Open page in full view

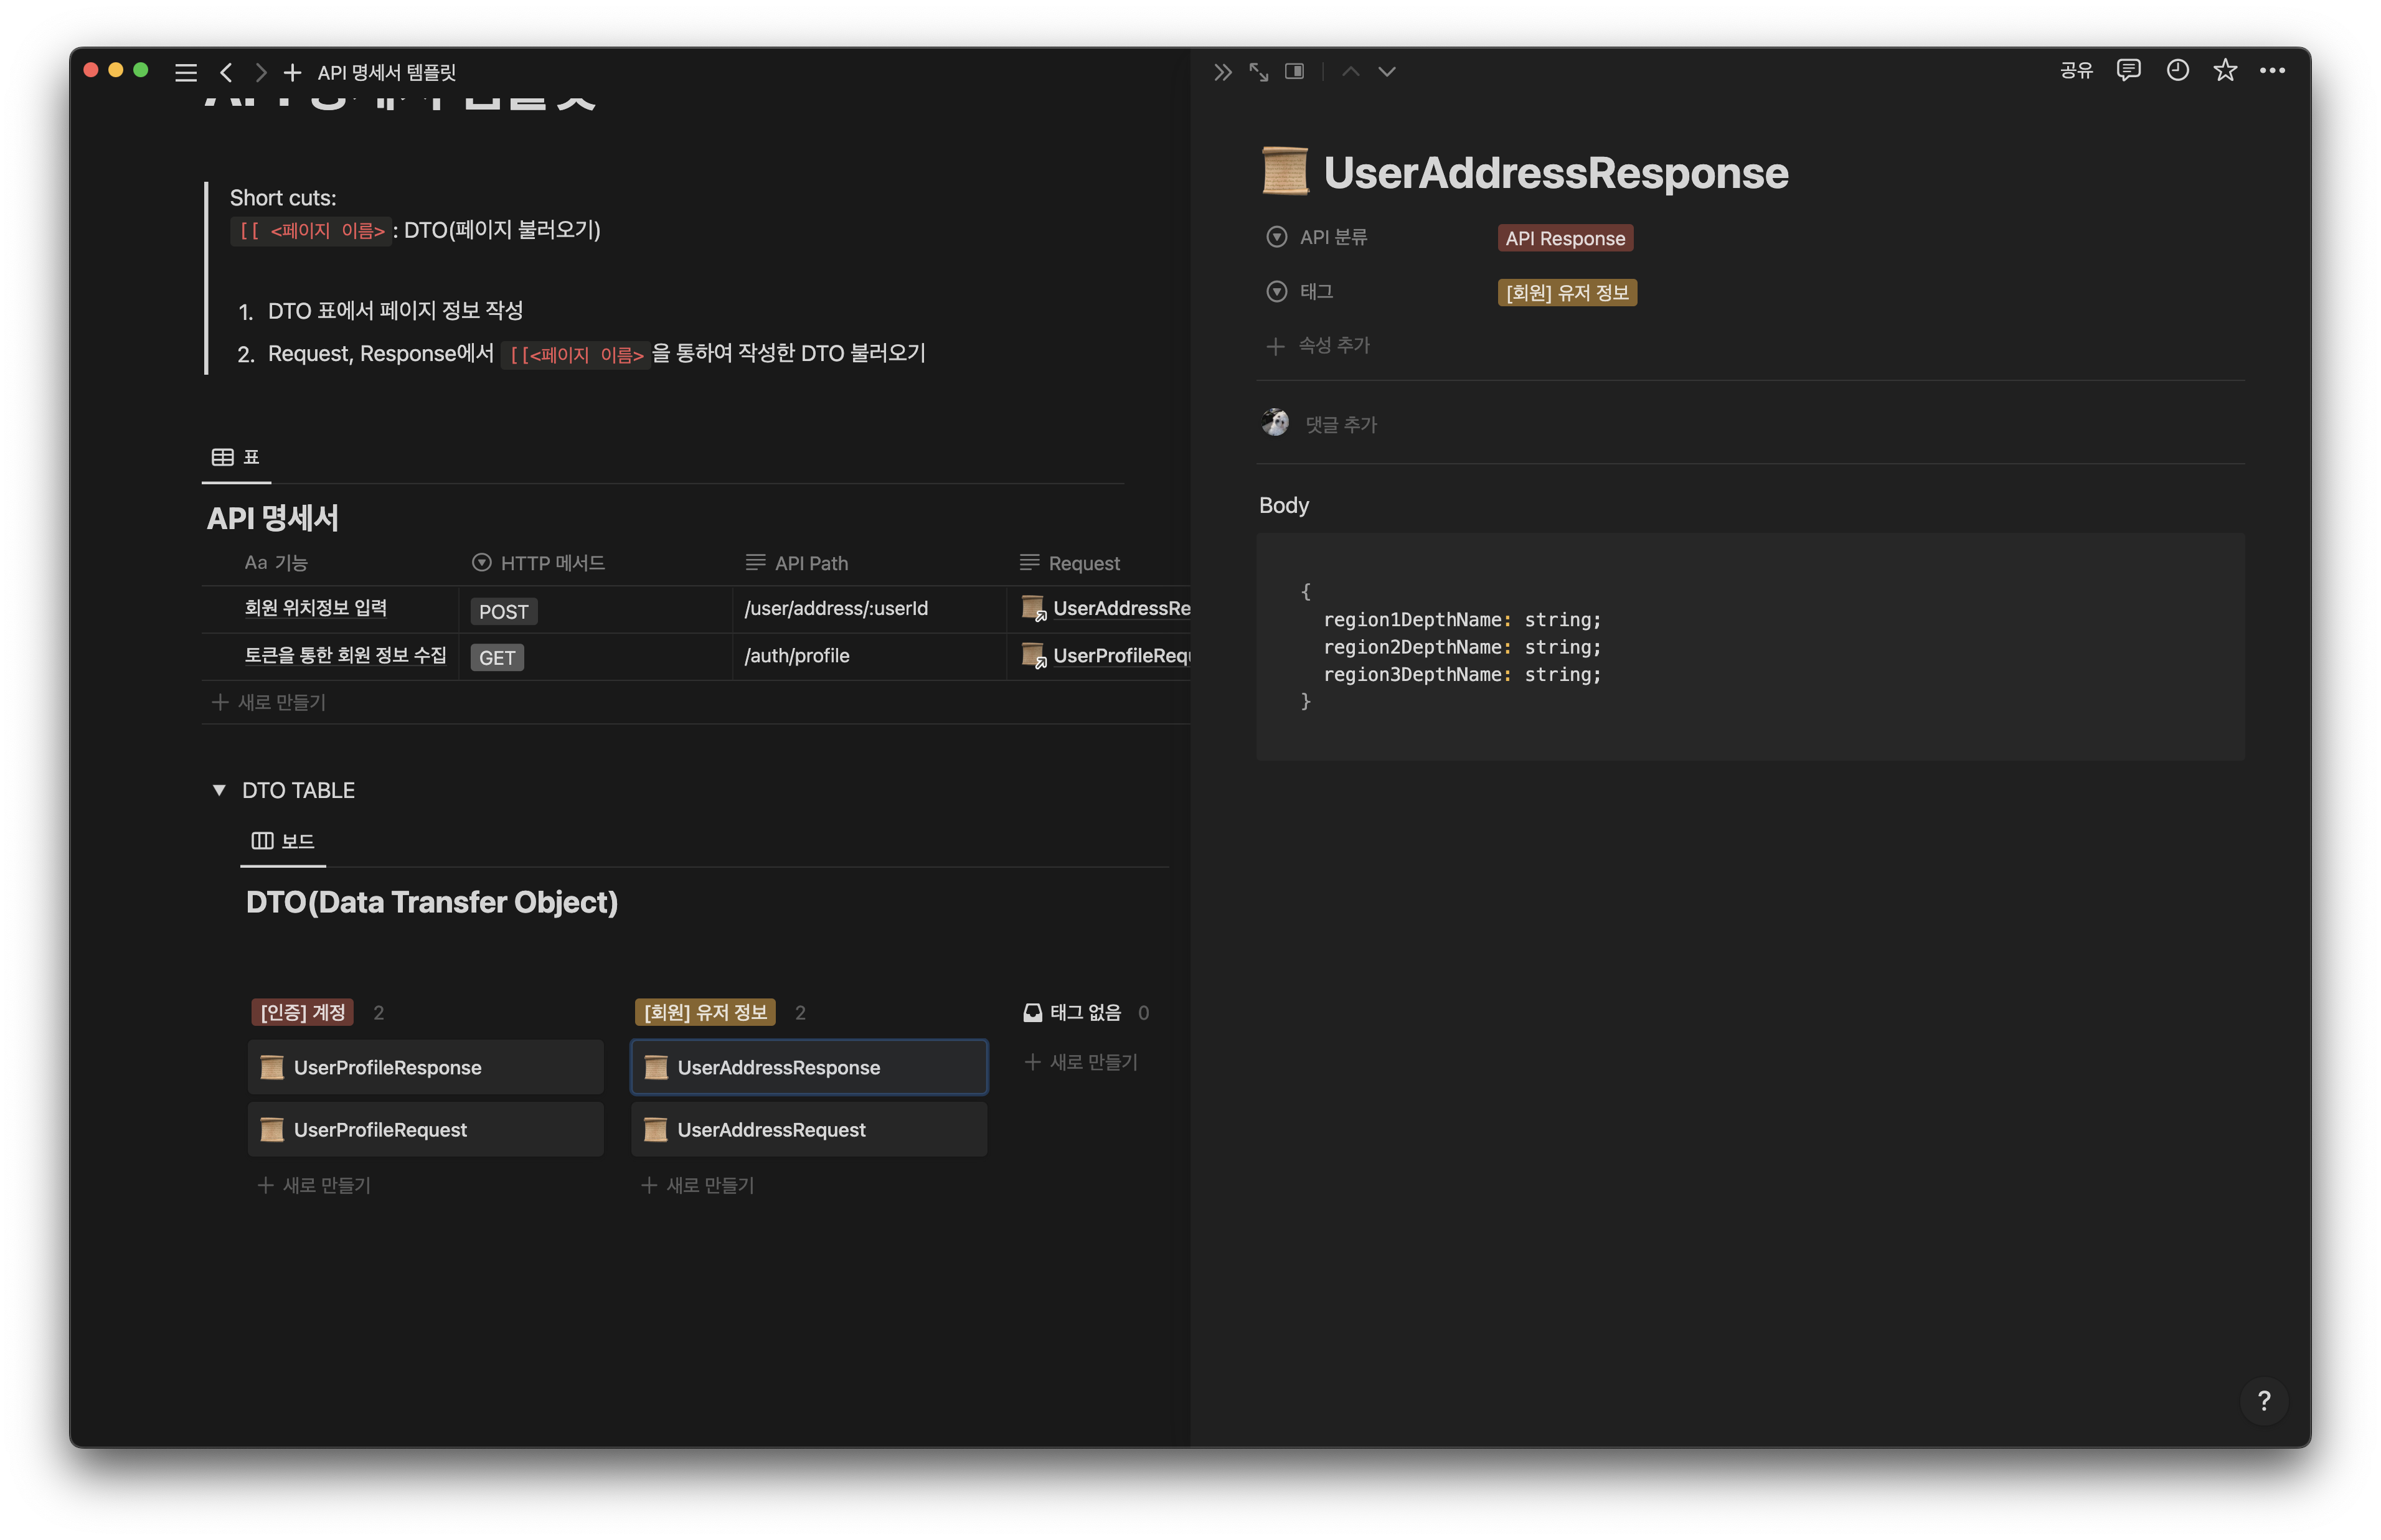coord(1258,72)
